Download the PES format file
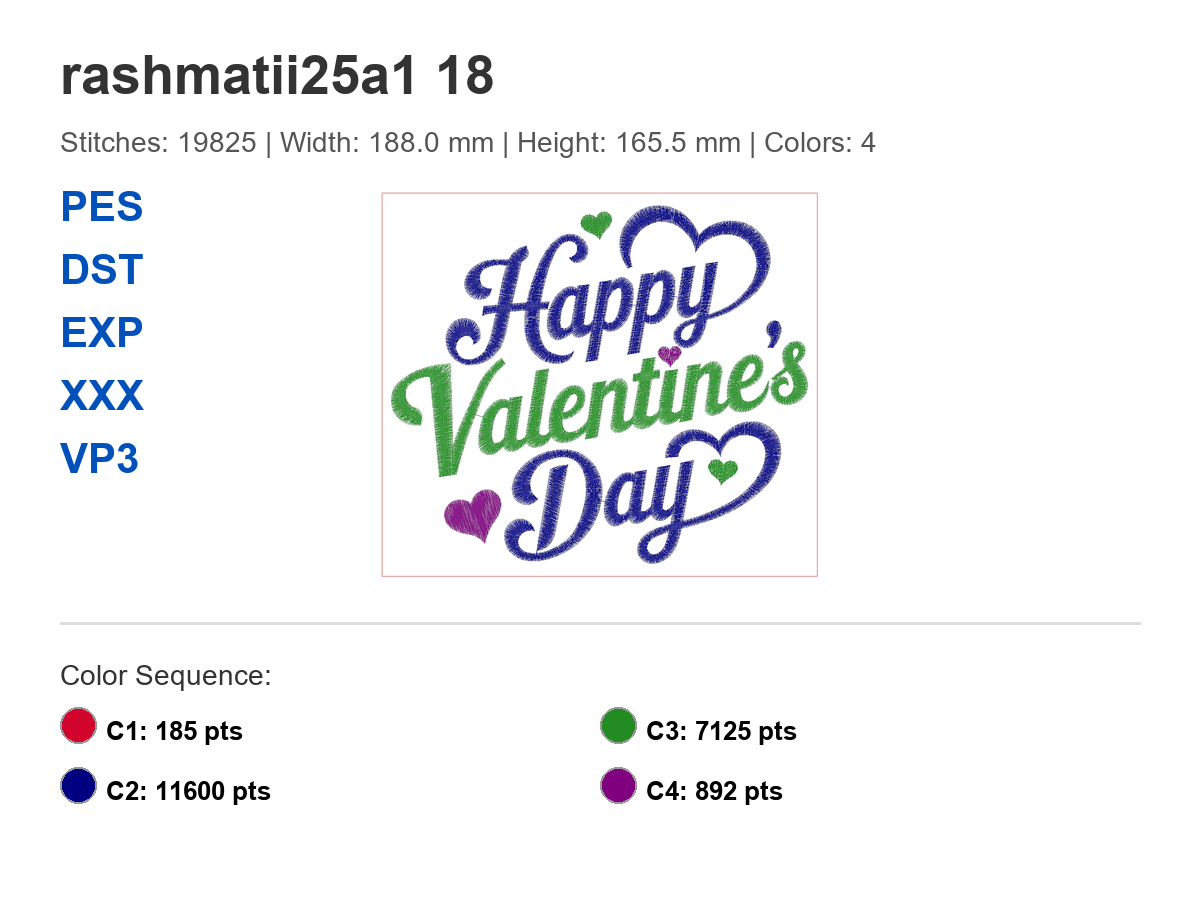The width and height of the screenshot is (1200, 900). tap(101, 207)
